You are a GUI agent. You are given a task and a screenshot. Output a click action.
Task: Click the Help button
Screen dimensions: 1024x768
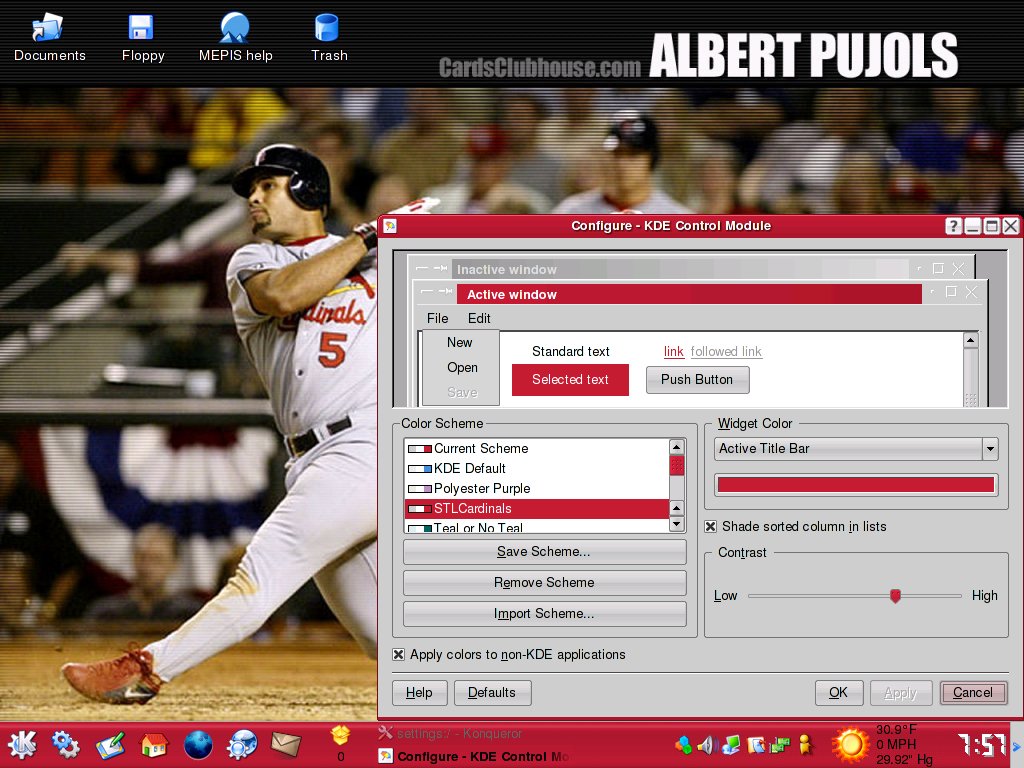pos(419,693)
